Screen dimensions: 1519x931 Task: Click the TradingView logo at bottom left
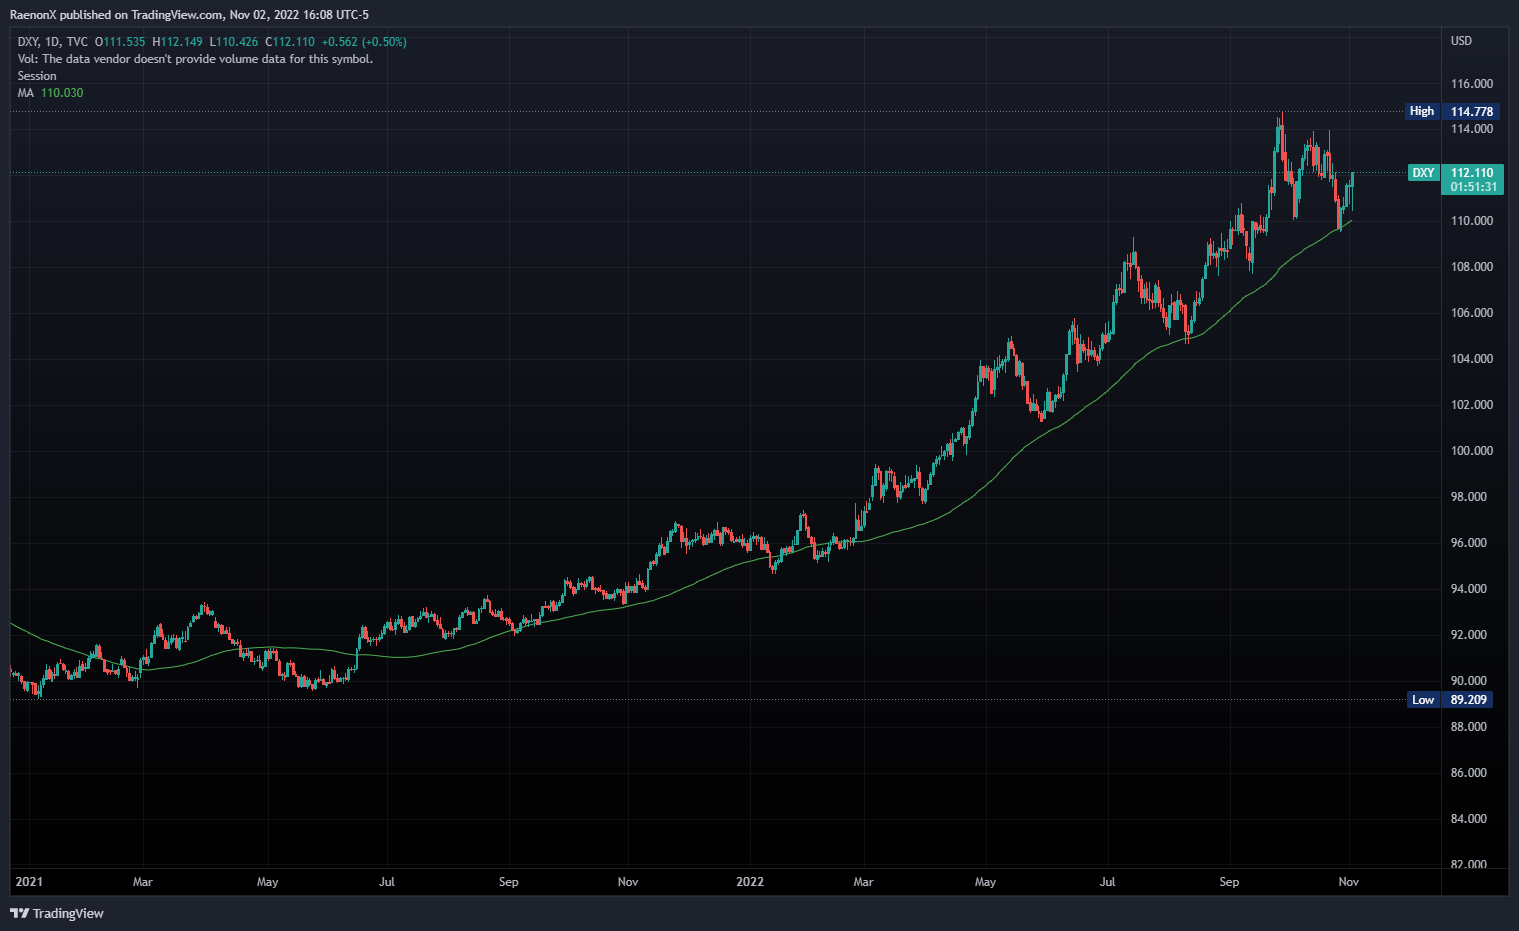[57, 913]
